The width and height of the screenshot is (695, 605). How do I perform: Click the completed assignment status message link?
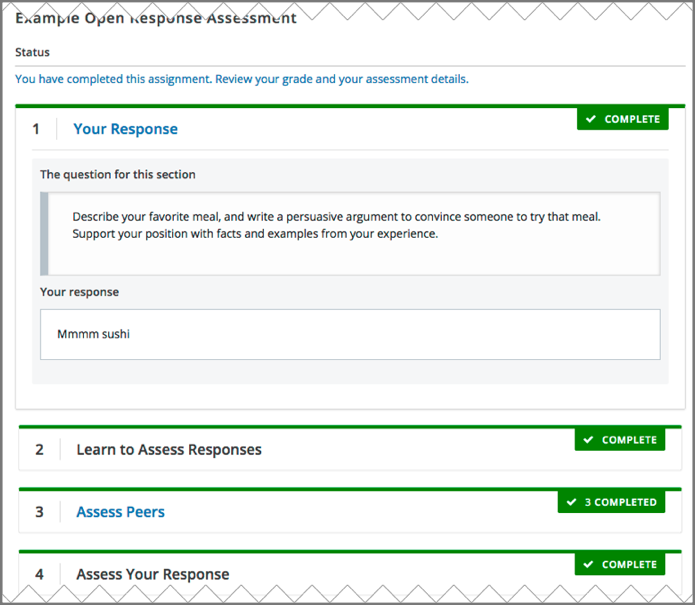(241, 79)
